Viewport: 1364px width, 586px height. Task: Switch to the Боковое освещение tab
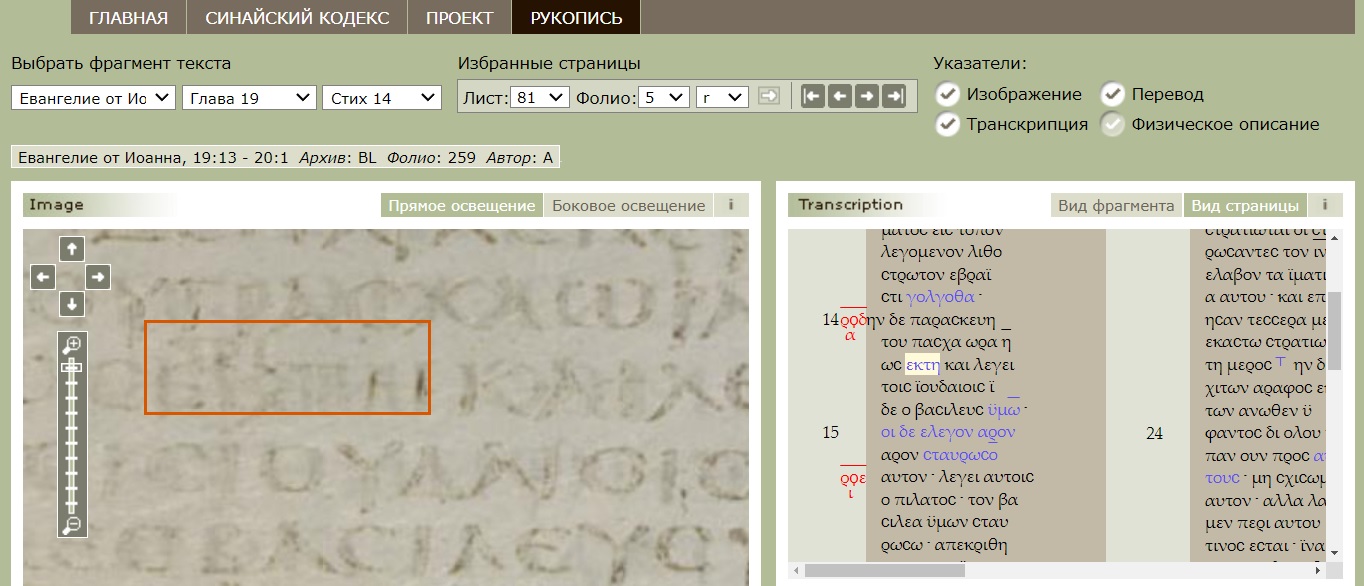point(628,205)
